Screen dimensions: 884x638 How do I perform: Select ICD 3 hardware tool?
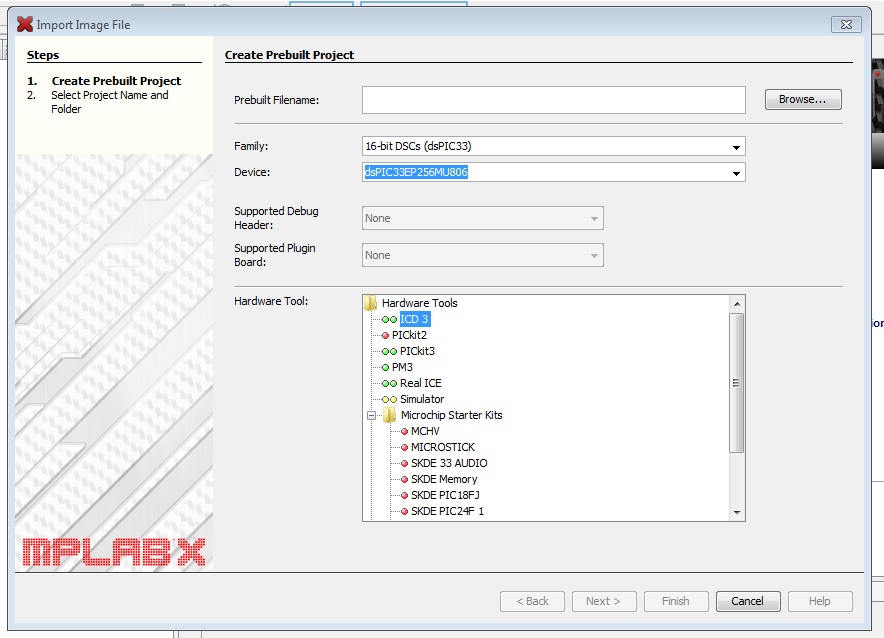coord(414,319)
